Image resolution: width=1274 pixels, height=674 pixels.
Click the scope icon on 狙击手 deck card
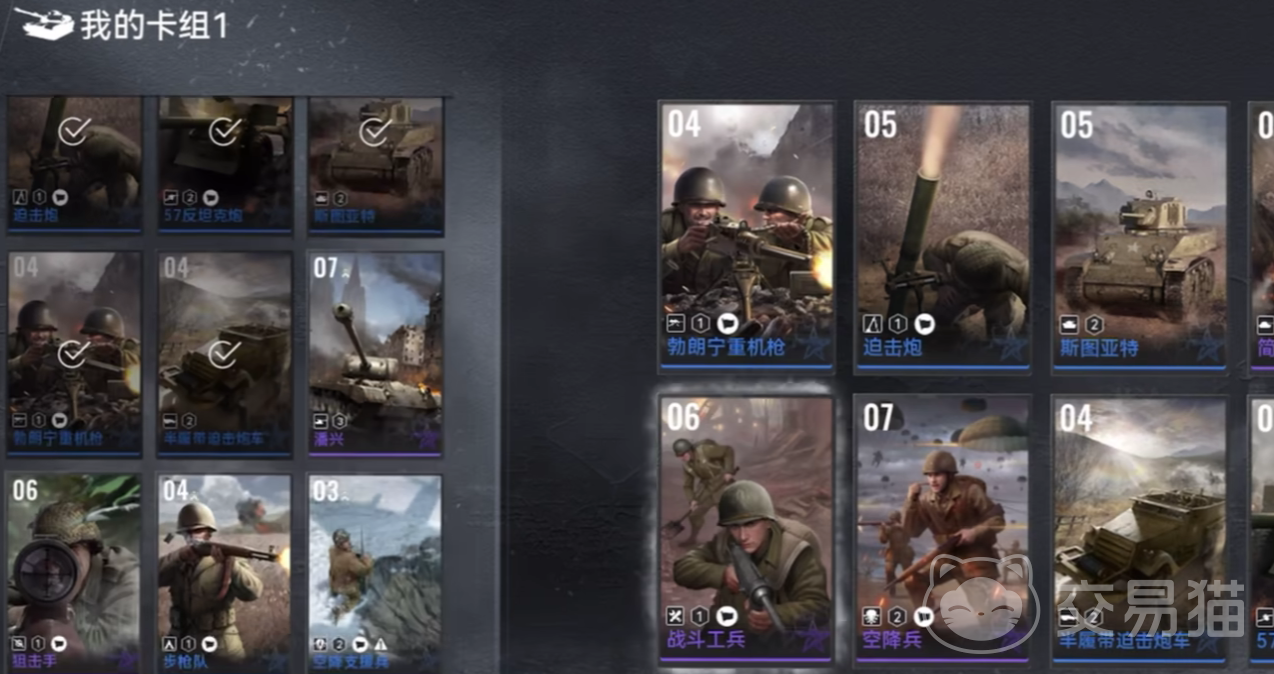click(18, 643)
